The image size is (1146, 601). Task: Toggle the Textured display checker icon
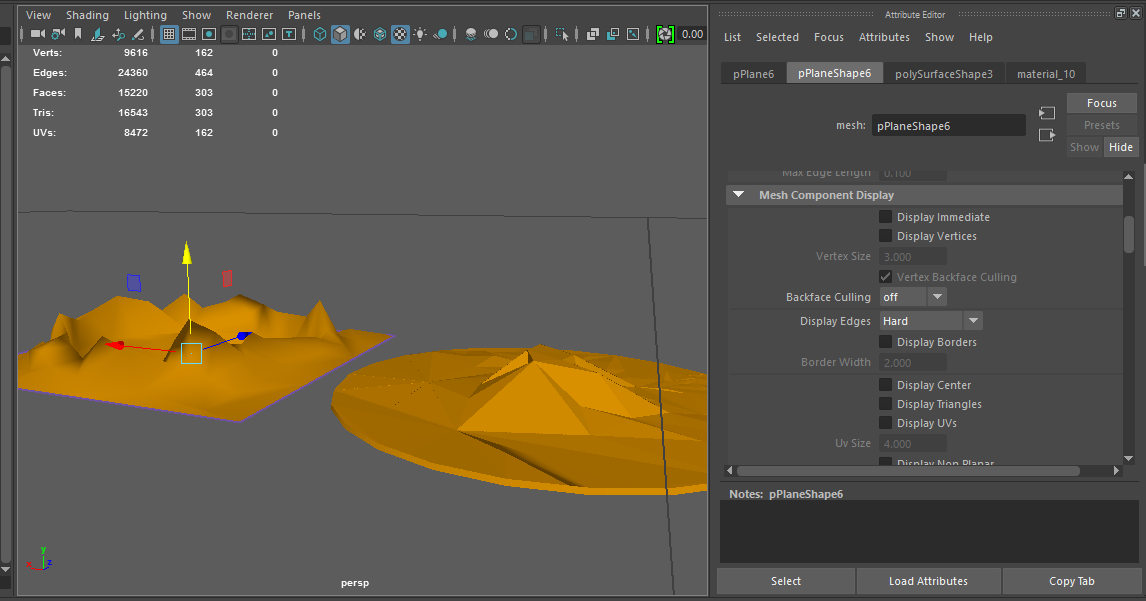tap(400, 34)
